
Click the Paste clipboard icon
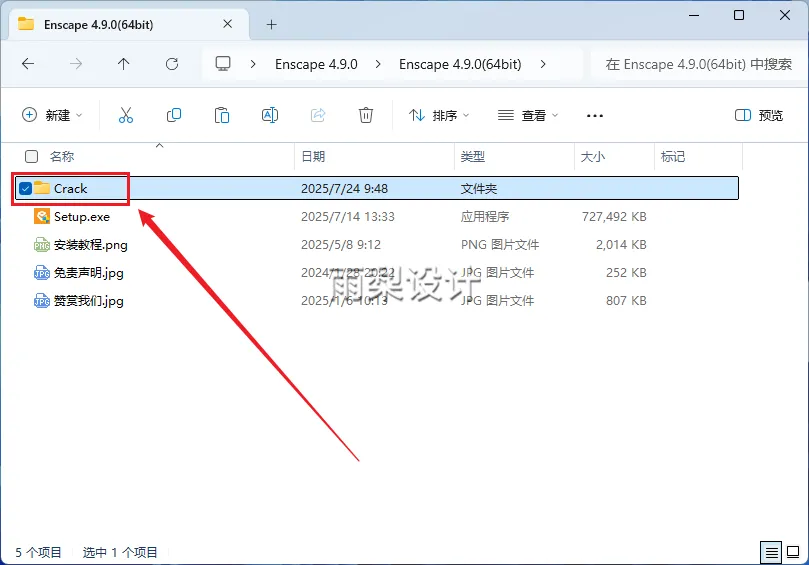coord(222,115)
